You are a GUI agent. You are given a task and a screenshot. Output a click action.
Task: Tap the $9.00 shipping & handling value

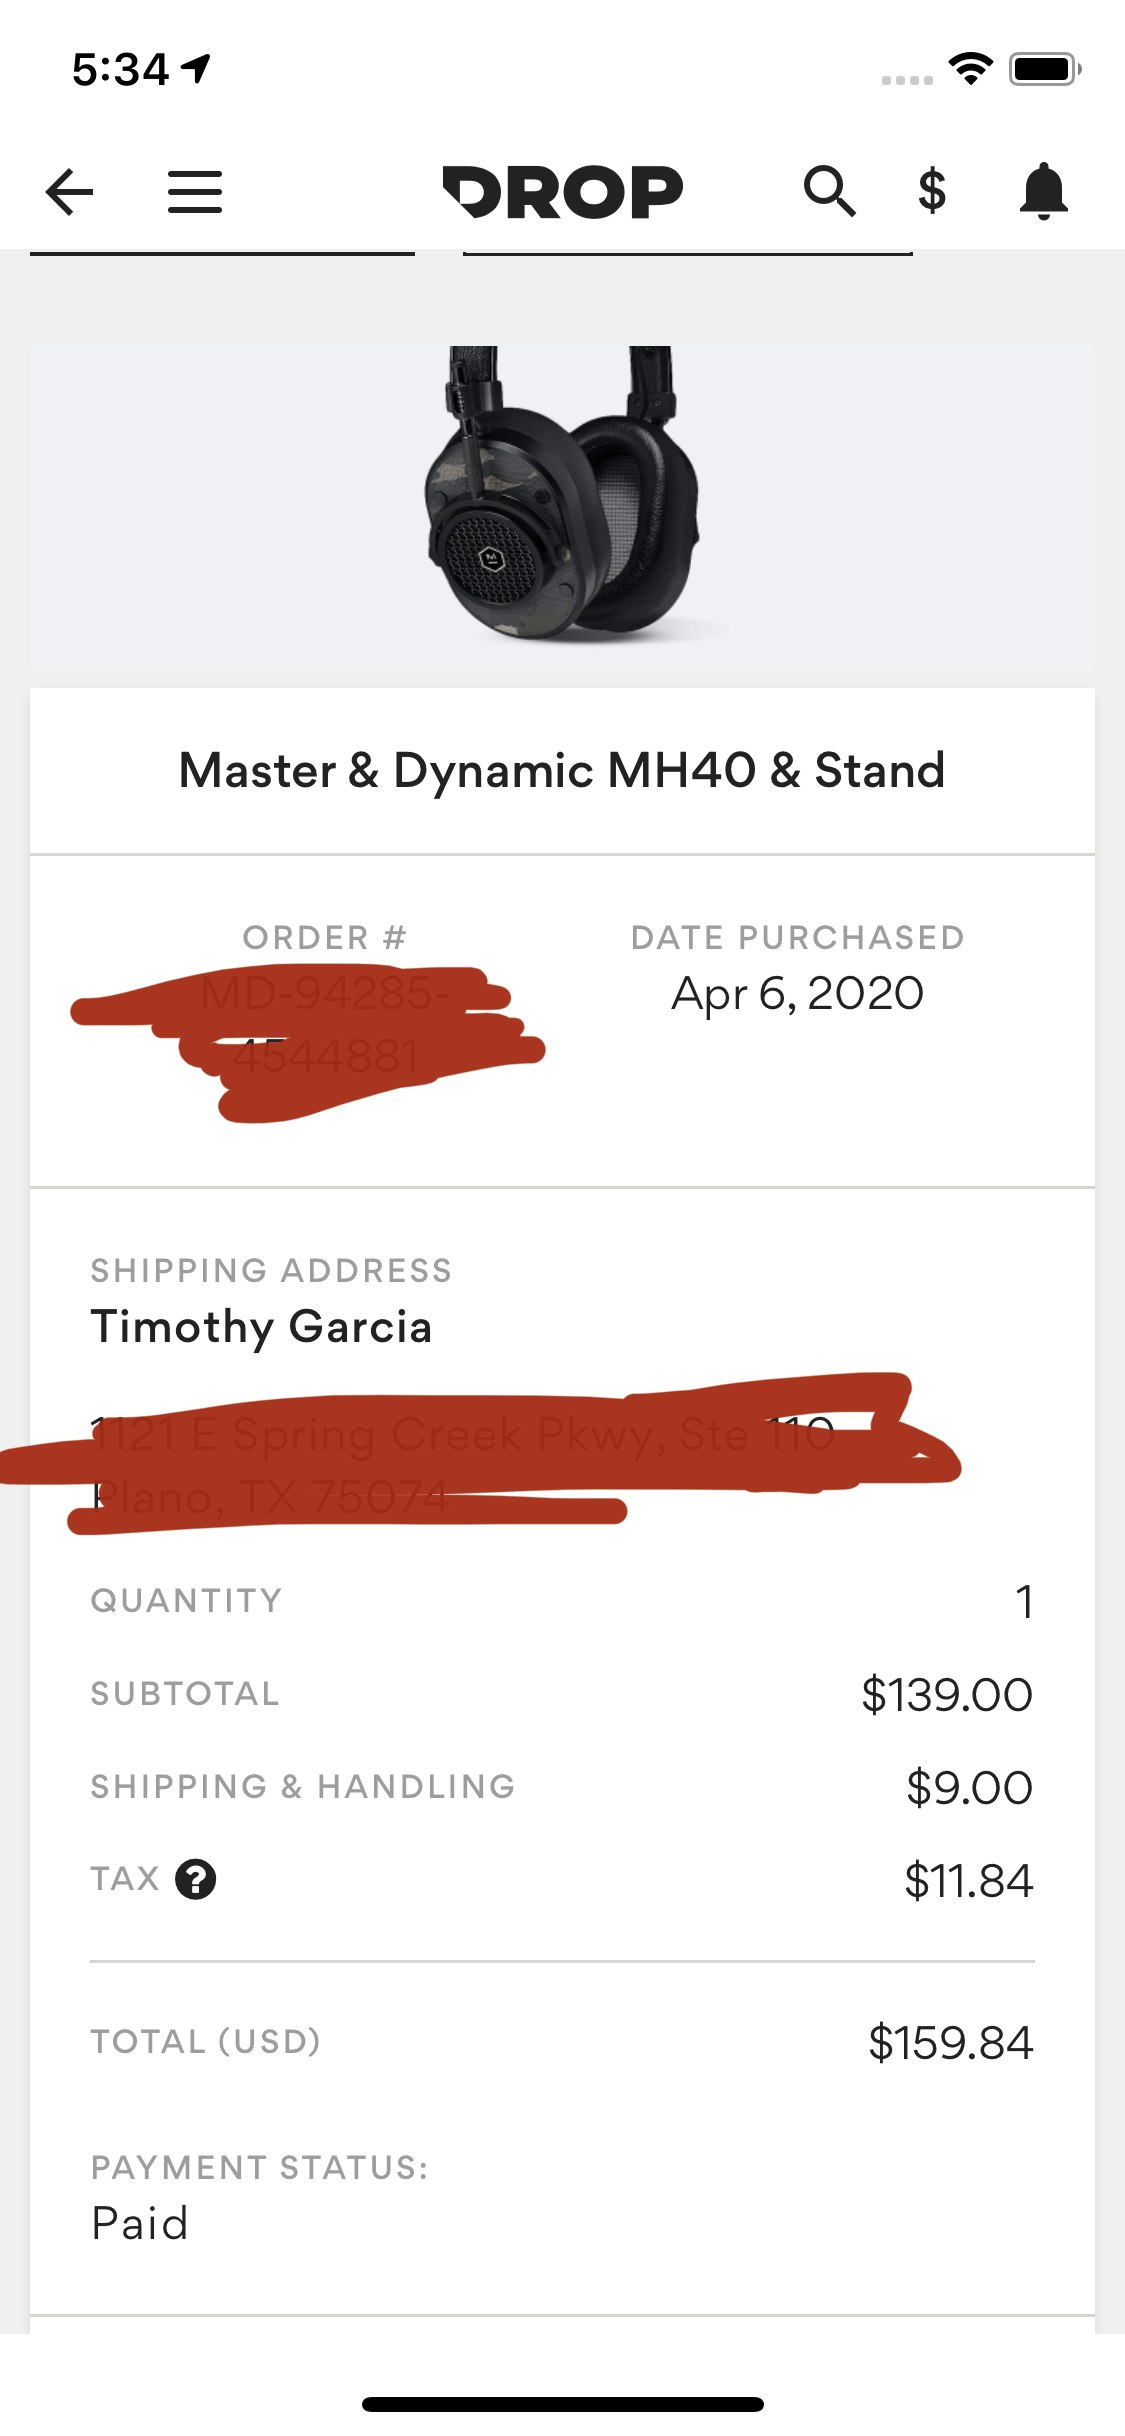(968, 1787)
